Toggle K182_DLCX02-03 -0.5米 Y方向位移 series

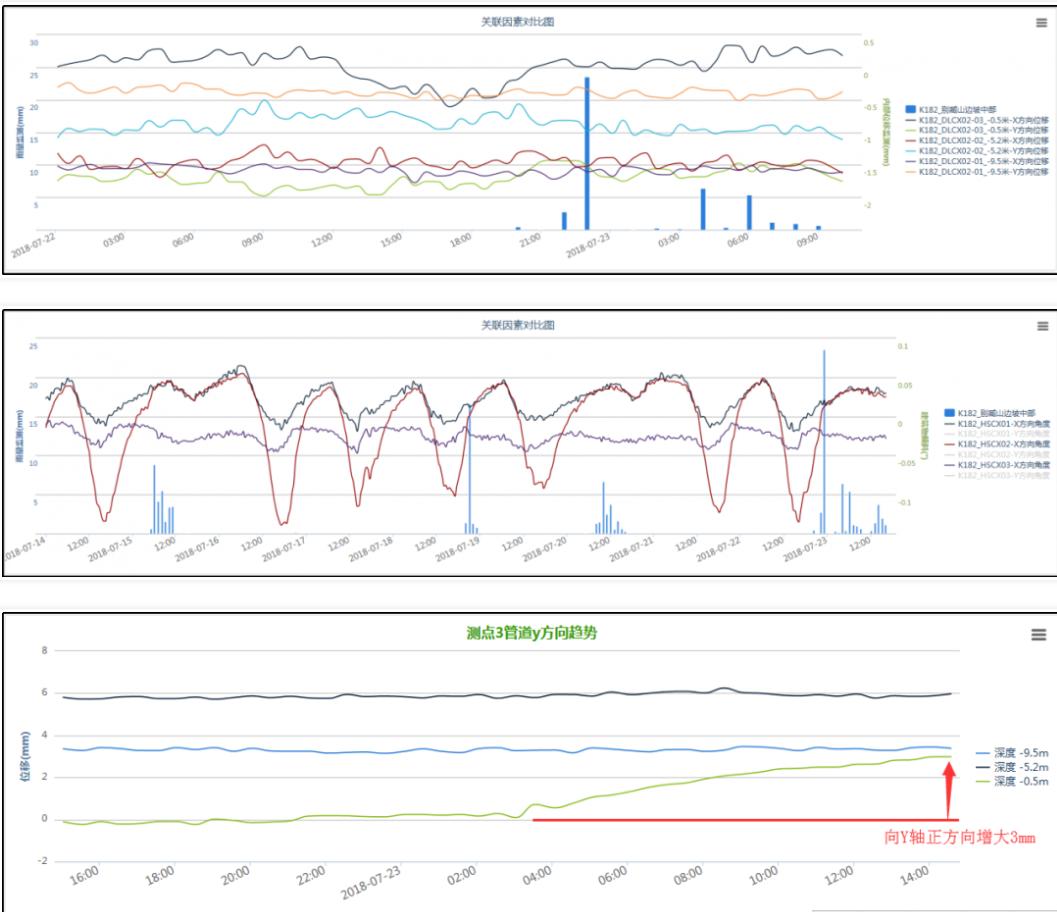pos(977,130)
